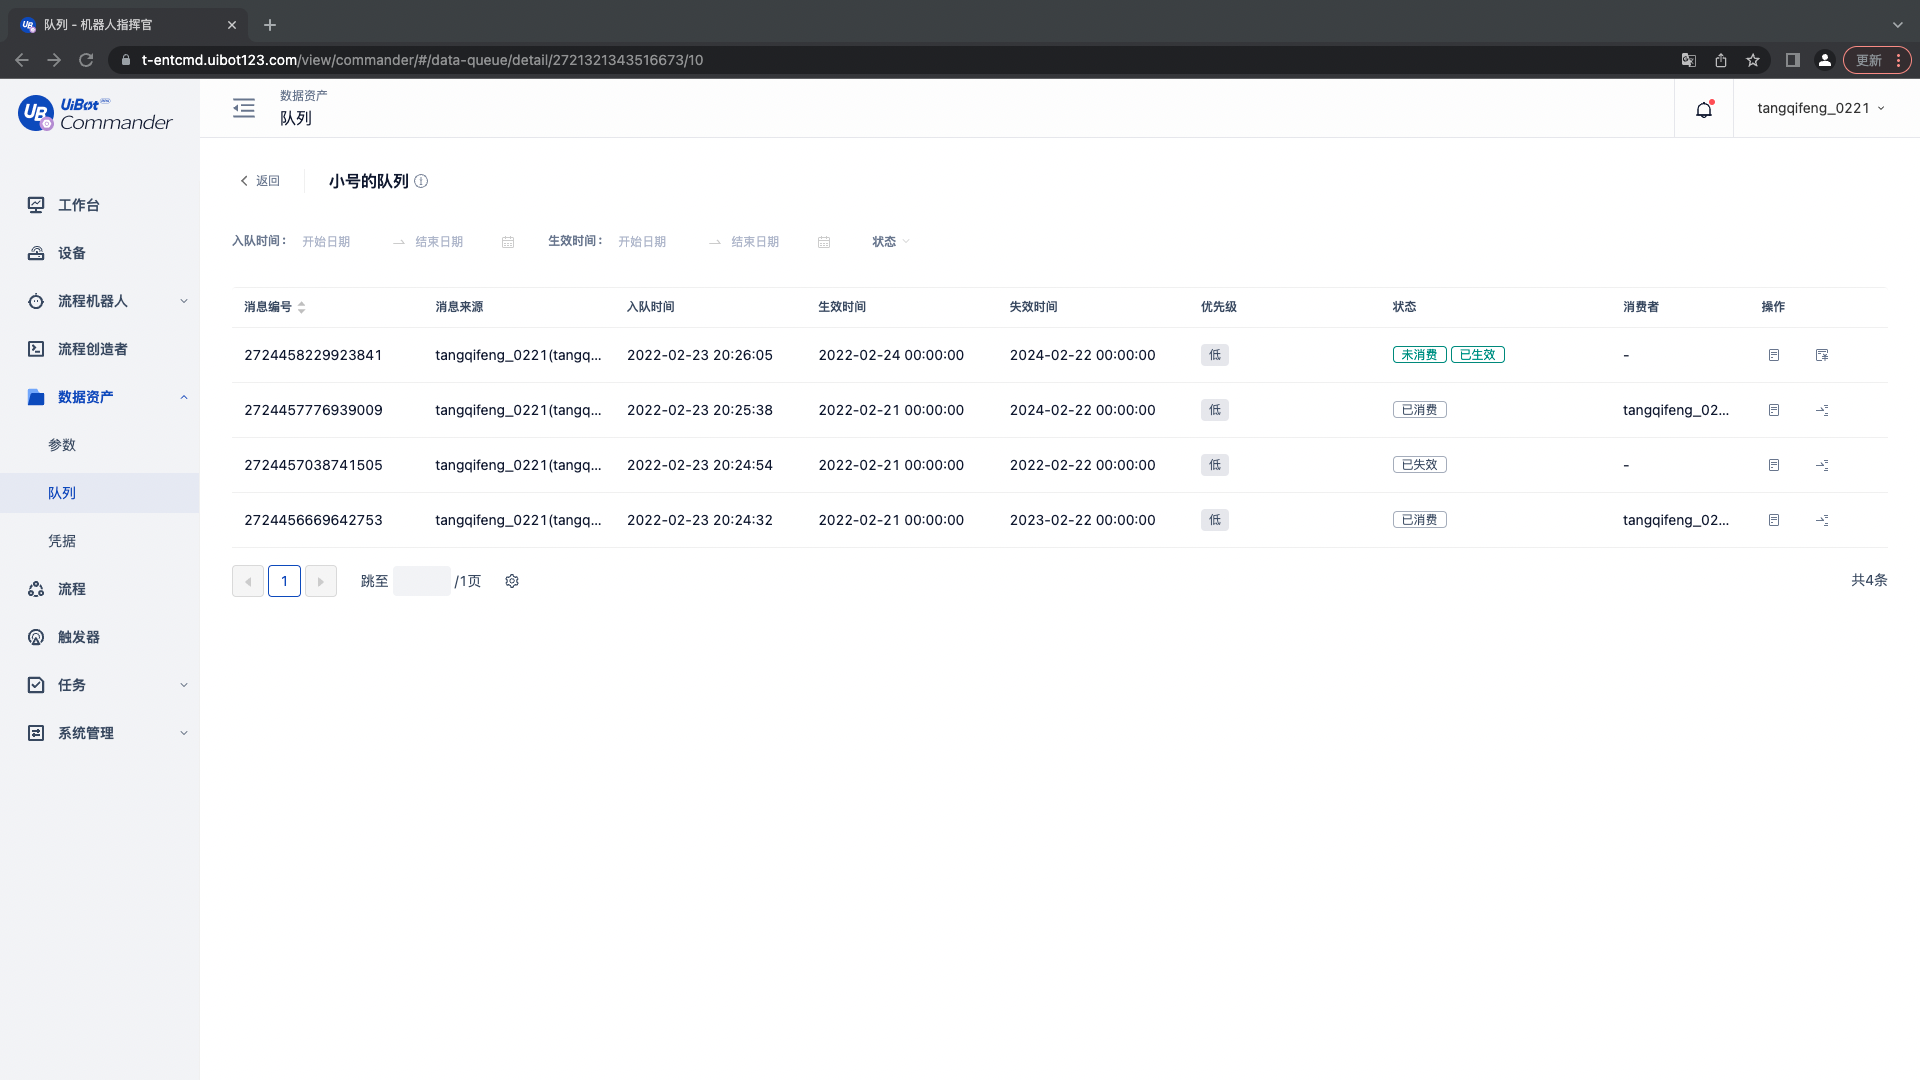Click requeue icon for message 2724457038741505

(x=1822, y=465)
